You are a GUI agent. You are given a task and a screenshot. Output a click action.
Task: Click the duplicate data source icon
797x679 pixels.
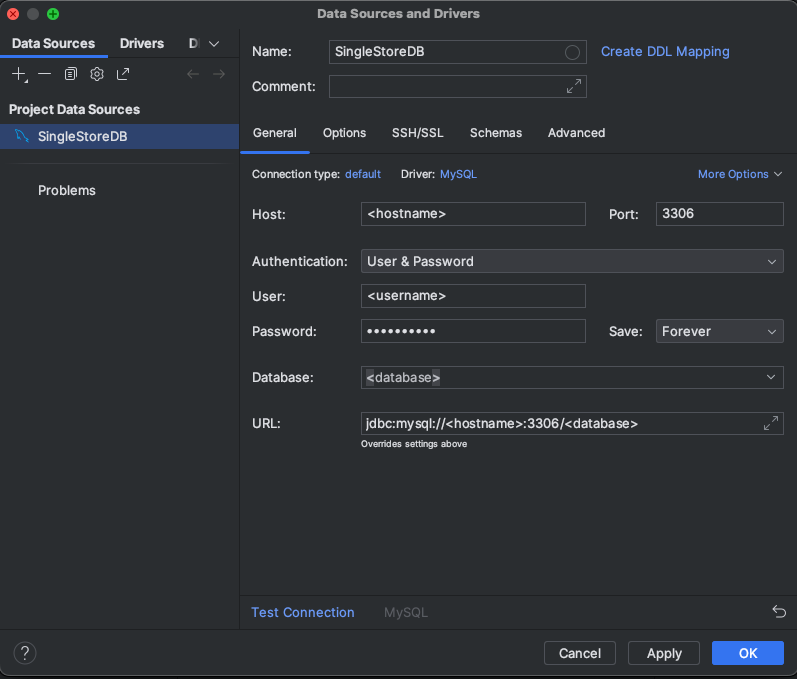(71, 74)
